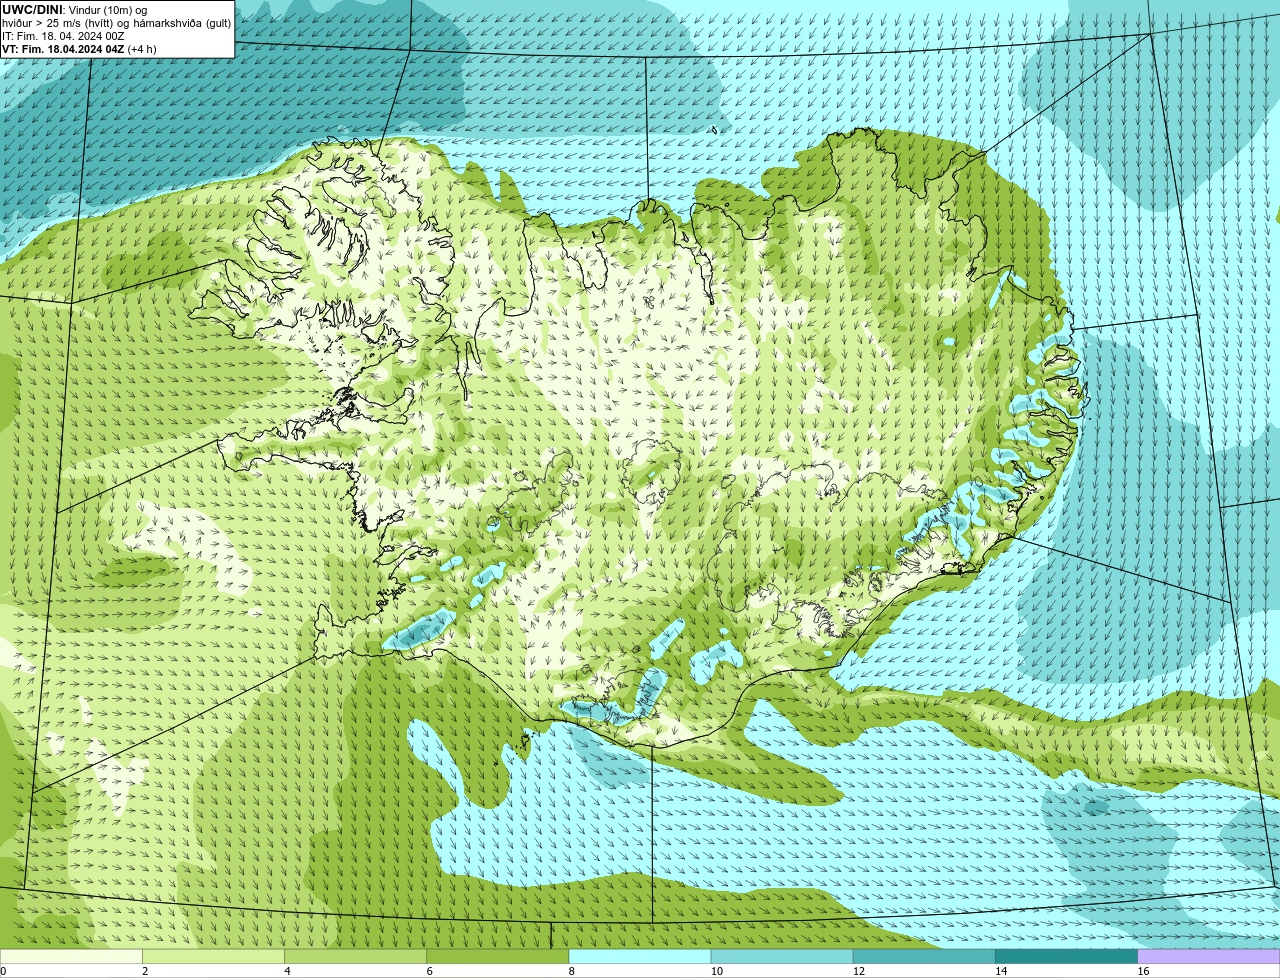Screen dimensions: 1280x978
Task: Click the legend scale label '8'
Action: (x=572, y=971)
